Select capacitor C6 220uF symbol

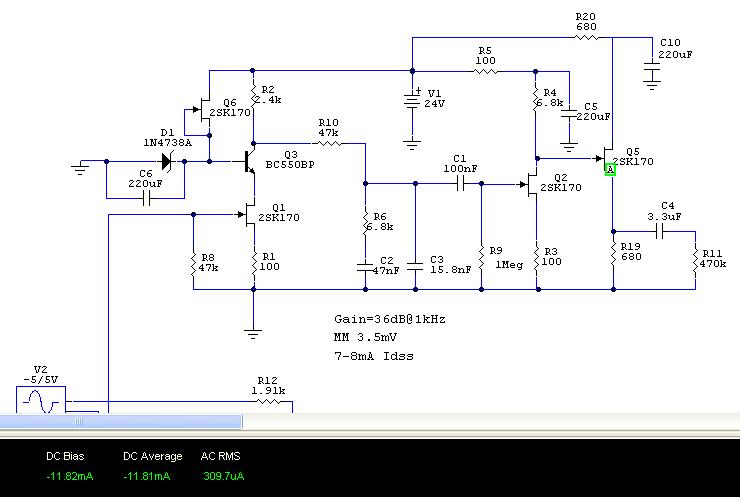point(146,199)
